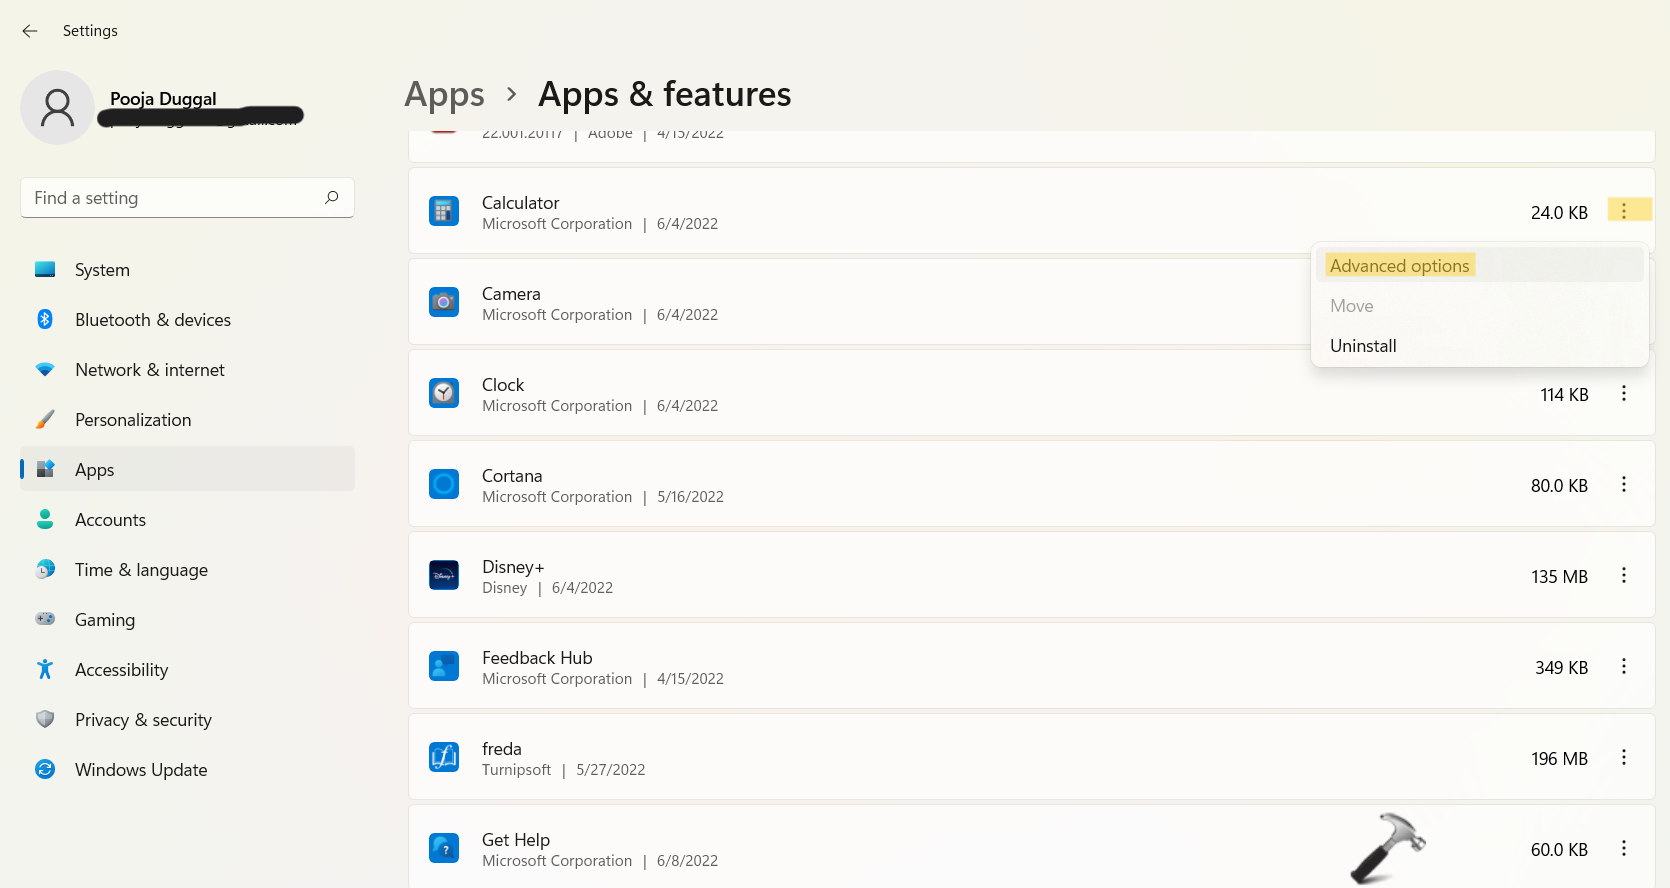Open Personalization settings
Viewport: 1670px width, 888px height.
(133, 420)
